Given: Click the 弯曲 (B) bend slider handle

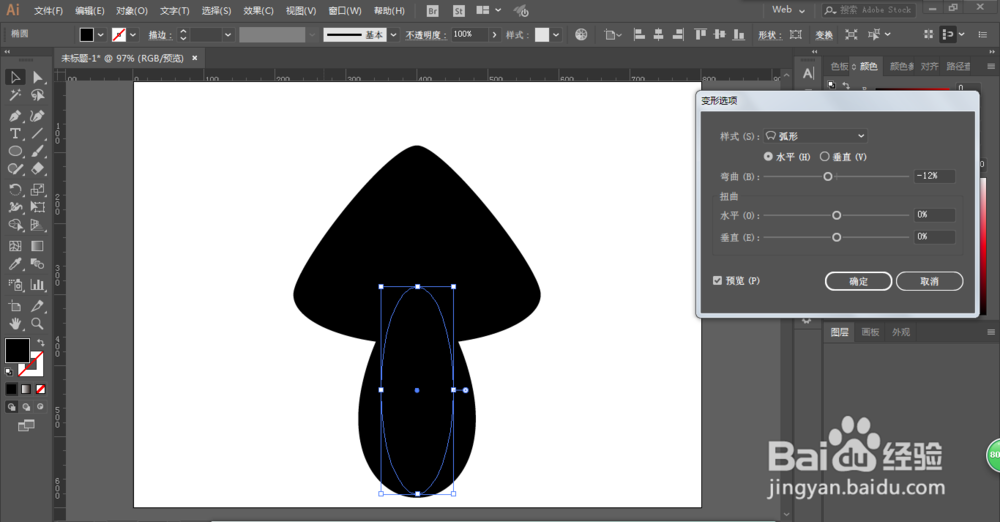Looking at the screenshot, I should (x=828, y=176).
